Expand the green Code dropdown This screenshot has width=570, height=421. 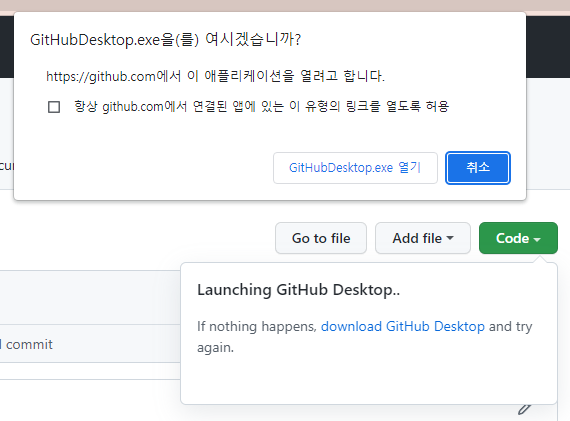(x=518, y=238)
